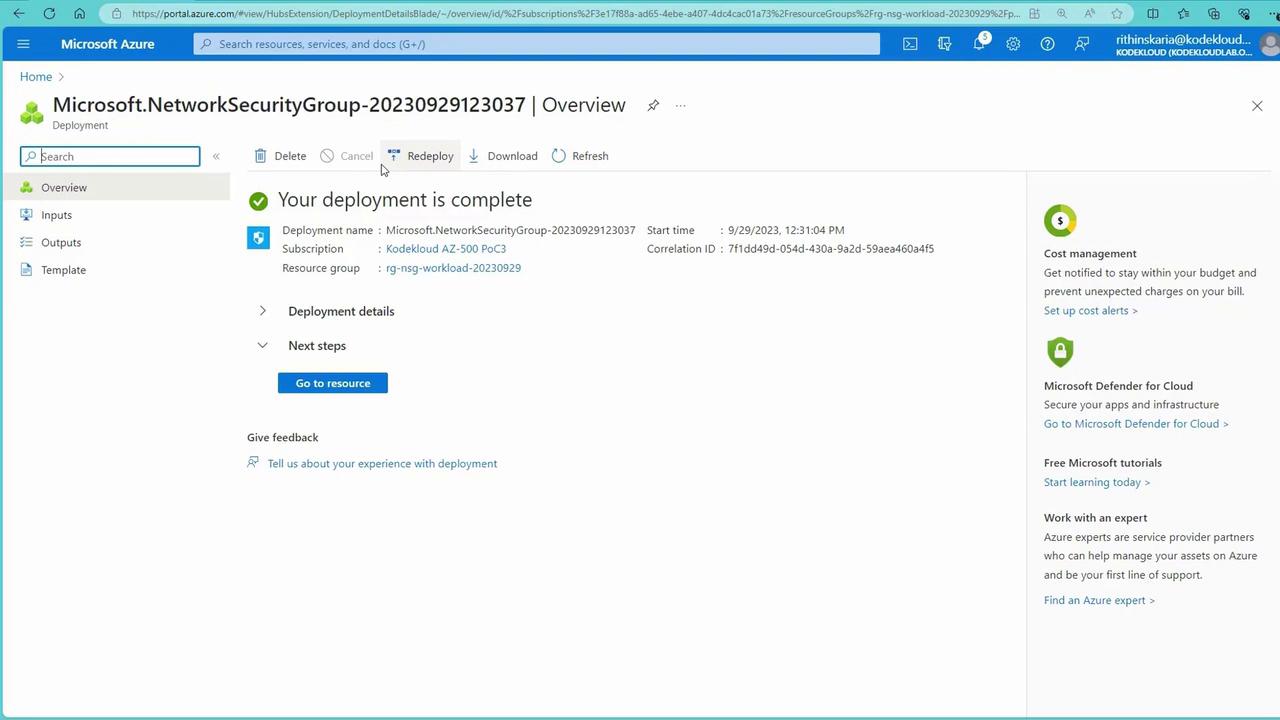Click the Deployment name value text
The width and height of the screenshot is (1280, 720).
[511, 230]
